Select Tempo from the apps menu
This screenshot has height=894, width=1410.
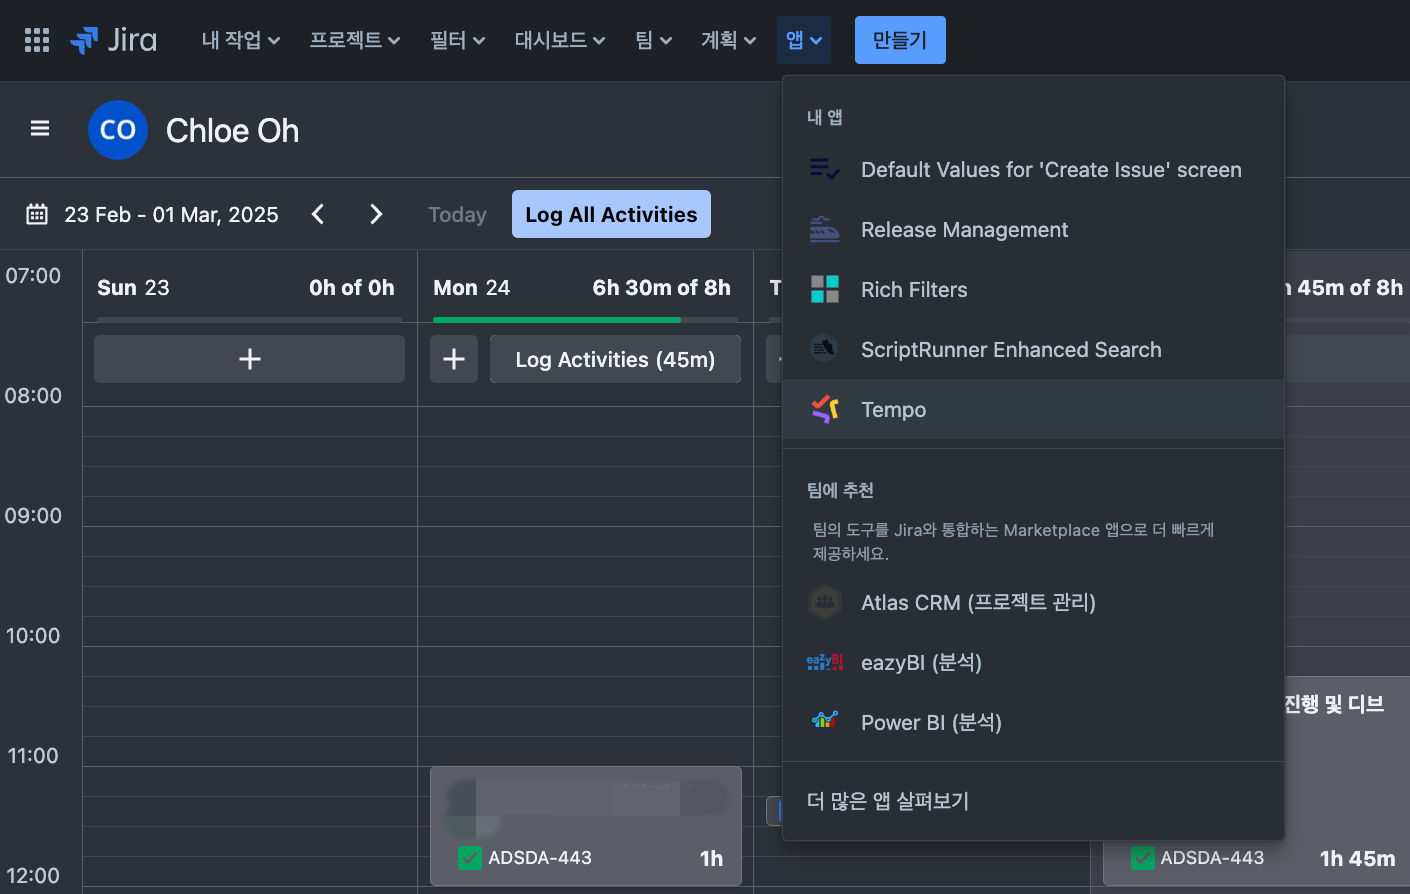coord(1033,409)
